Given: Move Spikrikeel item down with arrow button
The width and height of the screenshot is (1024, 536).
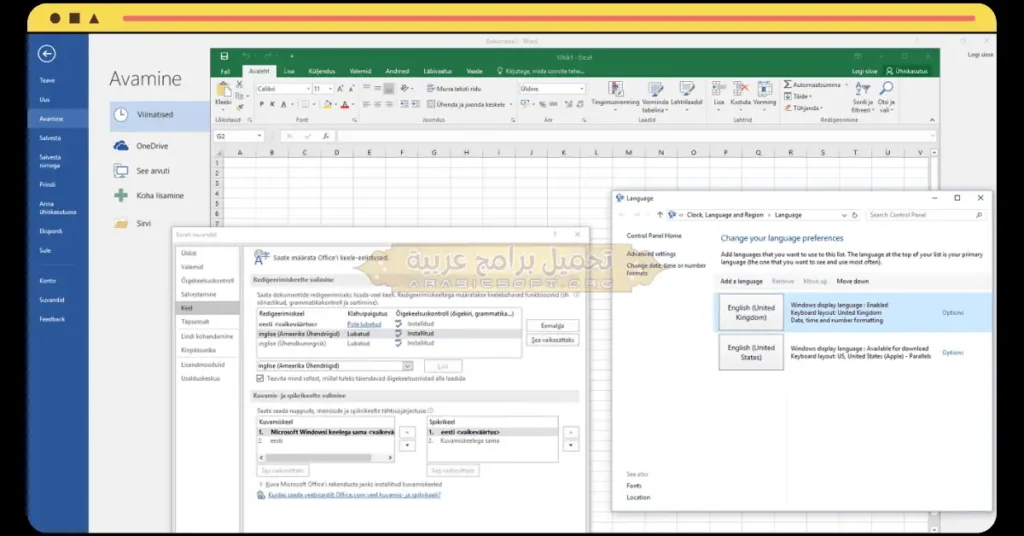Looking at the screenshot, I should click(x=571, y=445).
